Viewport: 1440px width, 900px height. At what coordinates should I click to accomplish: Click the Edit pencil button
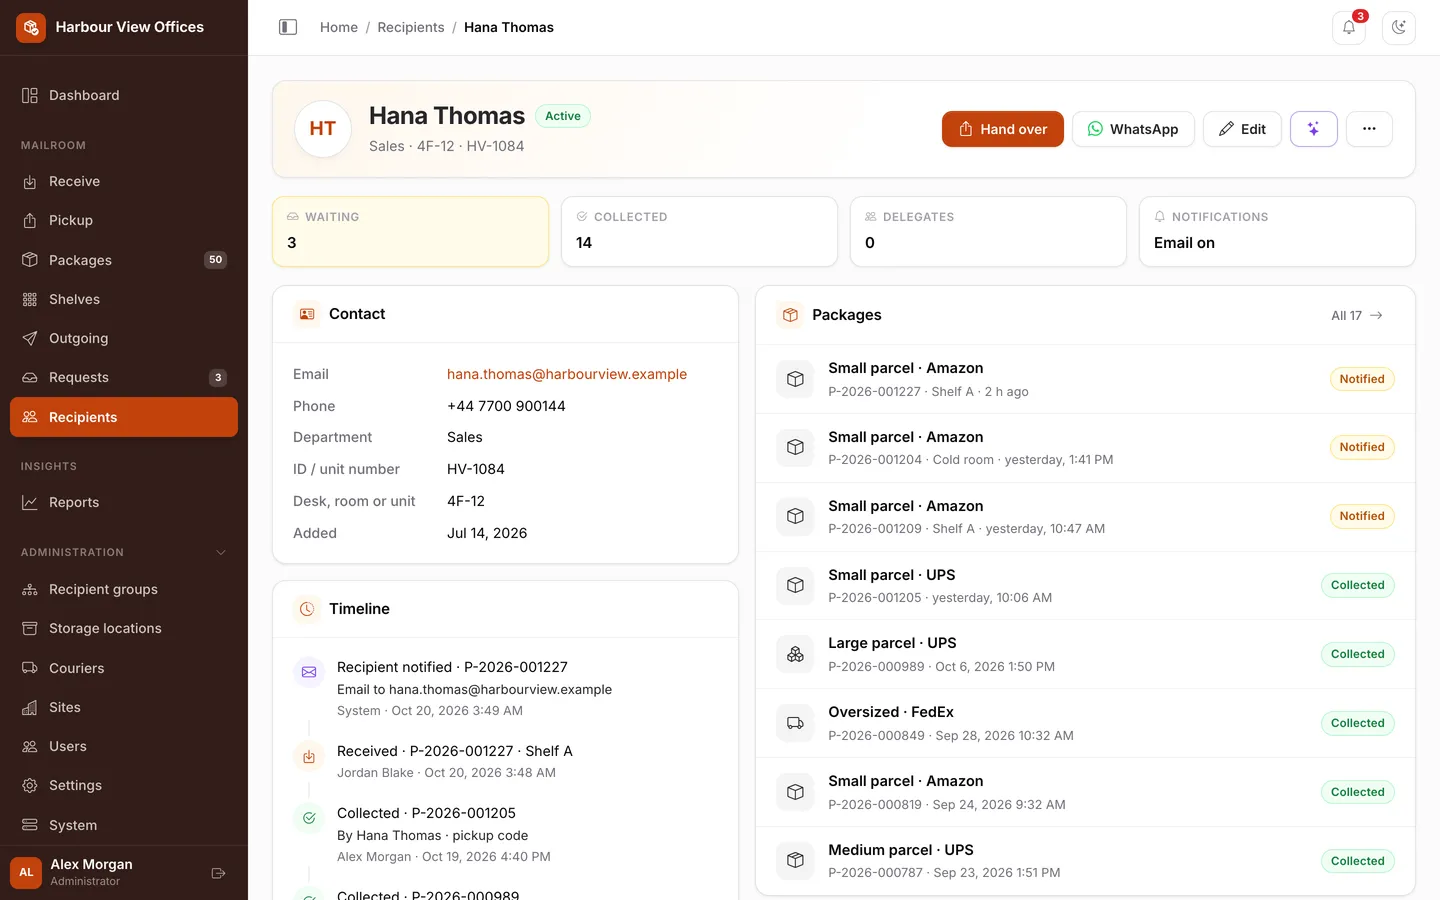point(1242,129)
